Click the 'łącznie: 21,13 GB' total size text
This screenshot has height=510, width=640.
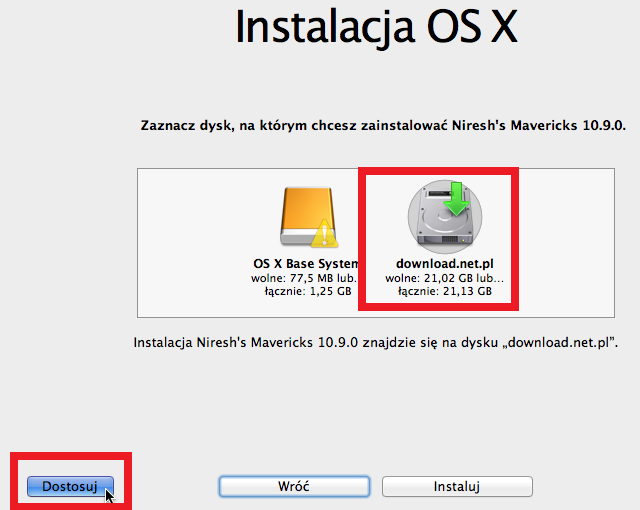coord(445,291)
